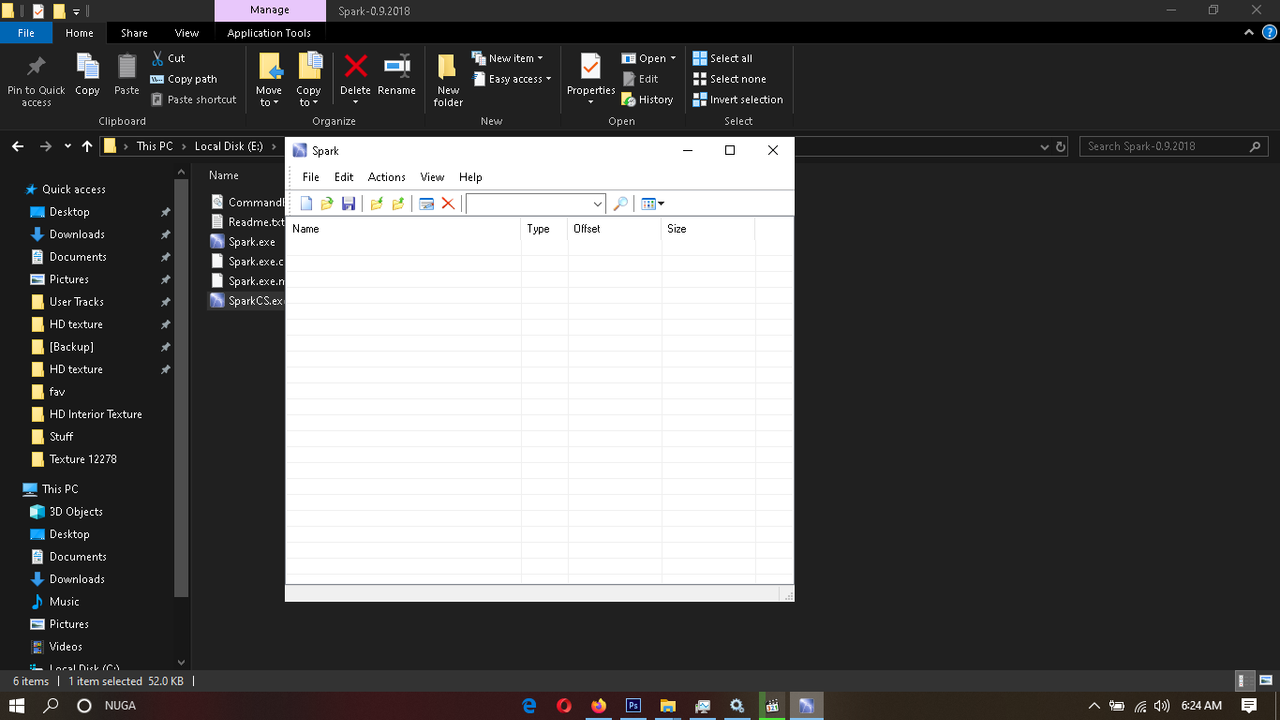Open the Help menu in Spark
1280x720 pixels.
[470, 177]
